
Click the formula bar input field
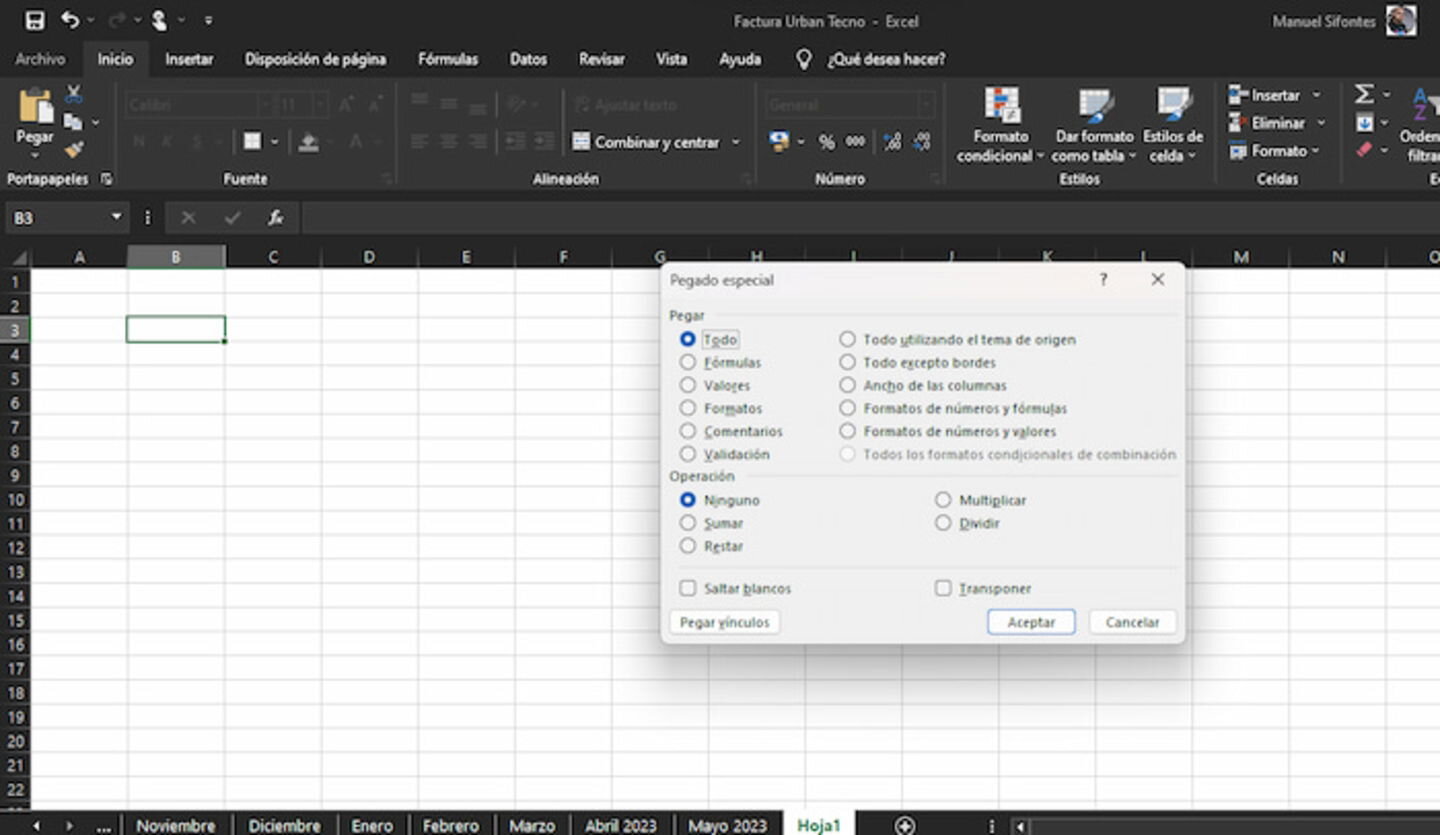pos(870,217)
